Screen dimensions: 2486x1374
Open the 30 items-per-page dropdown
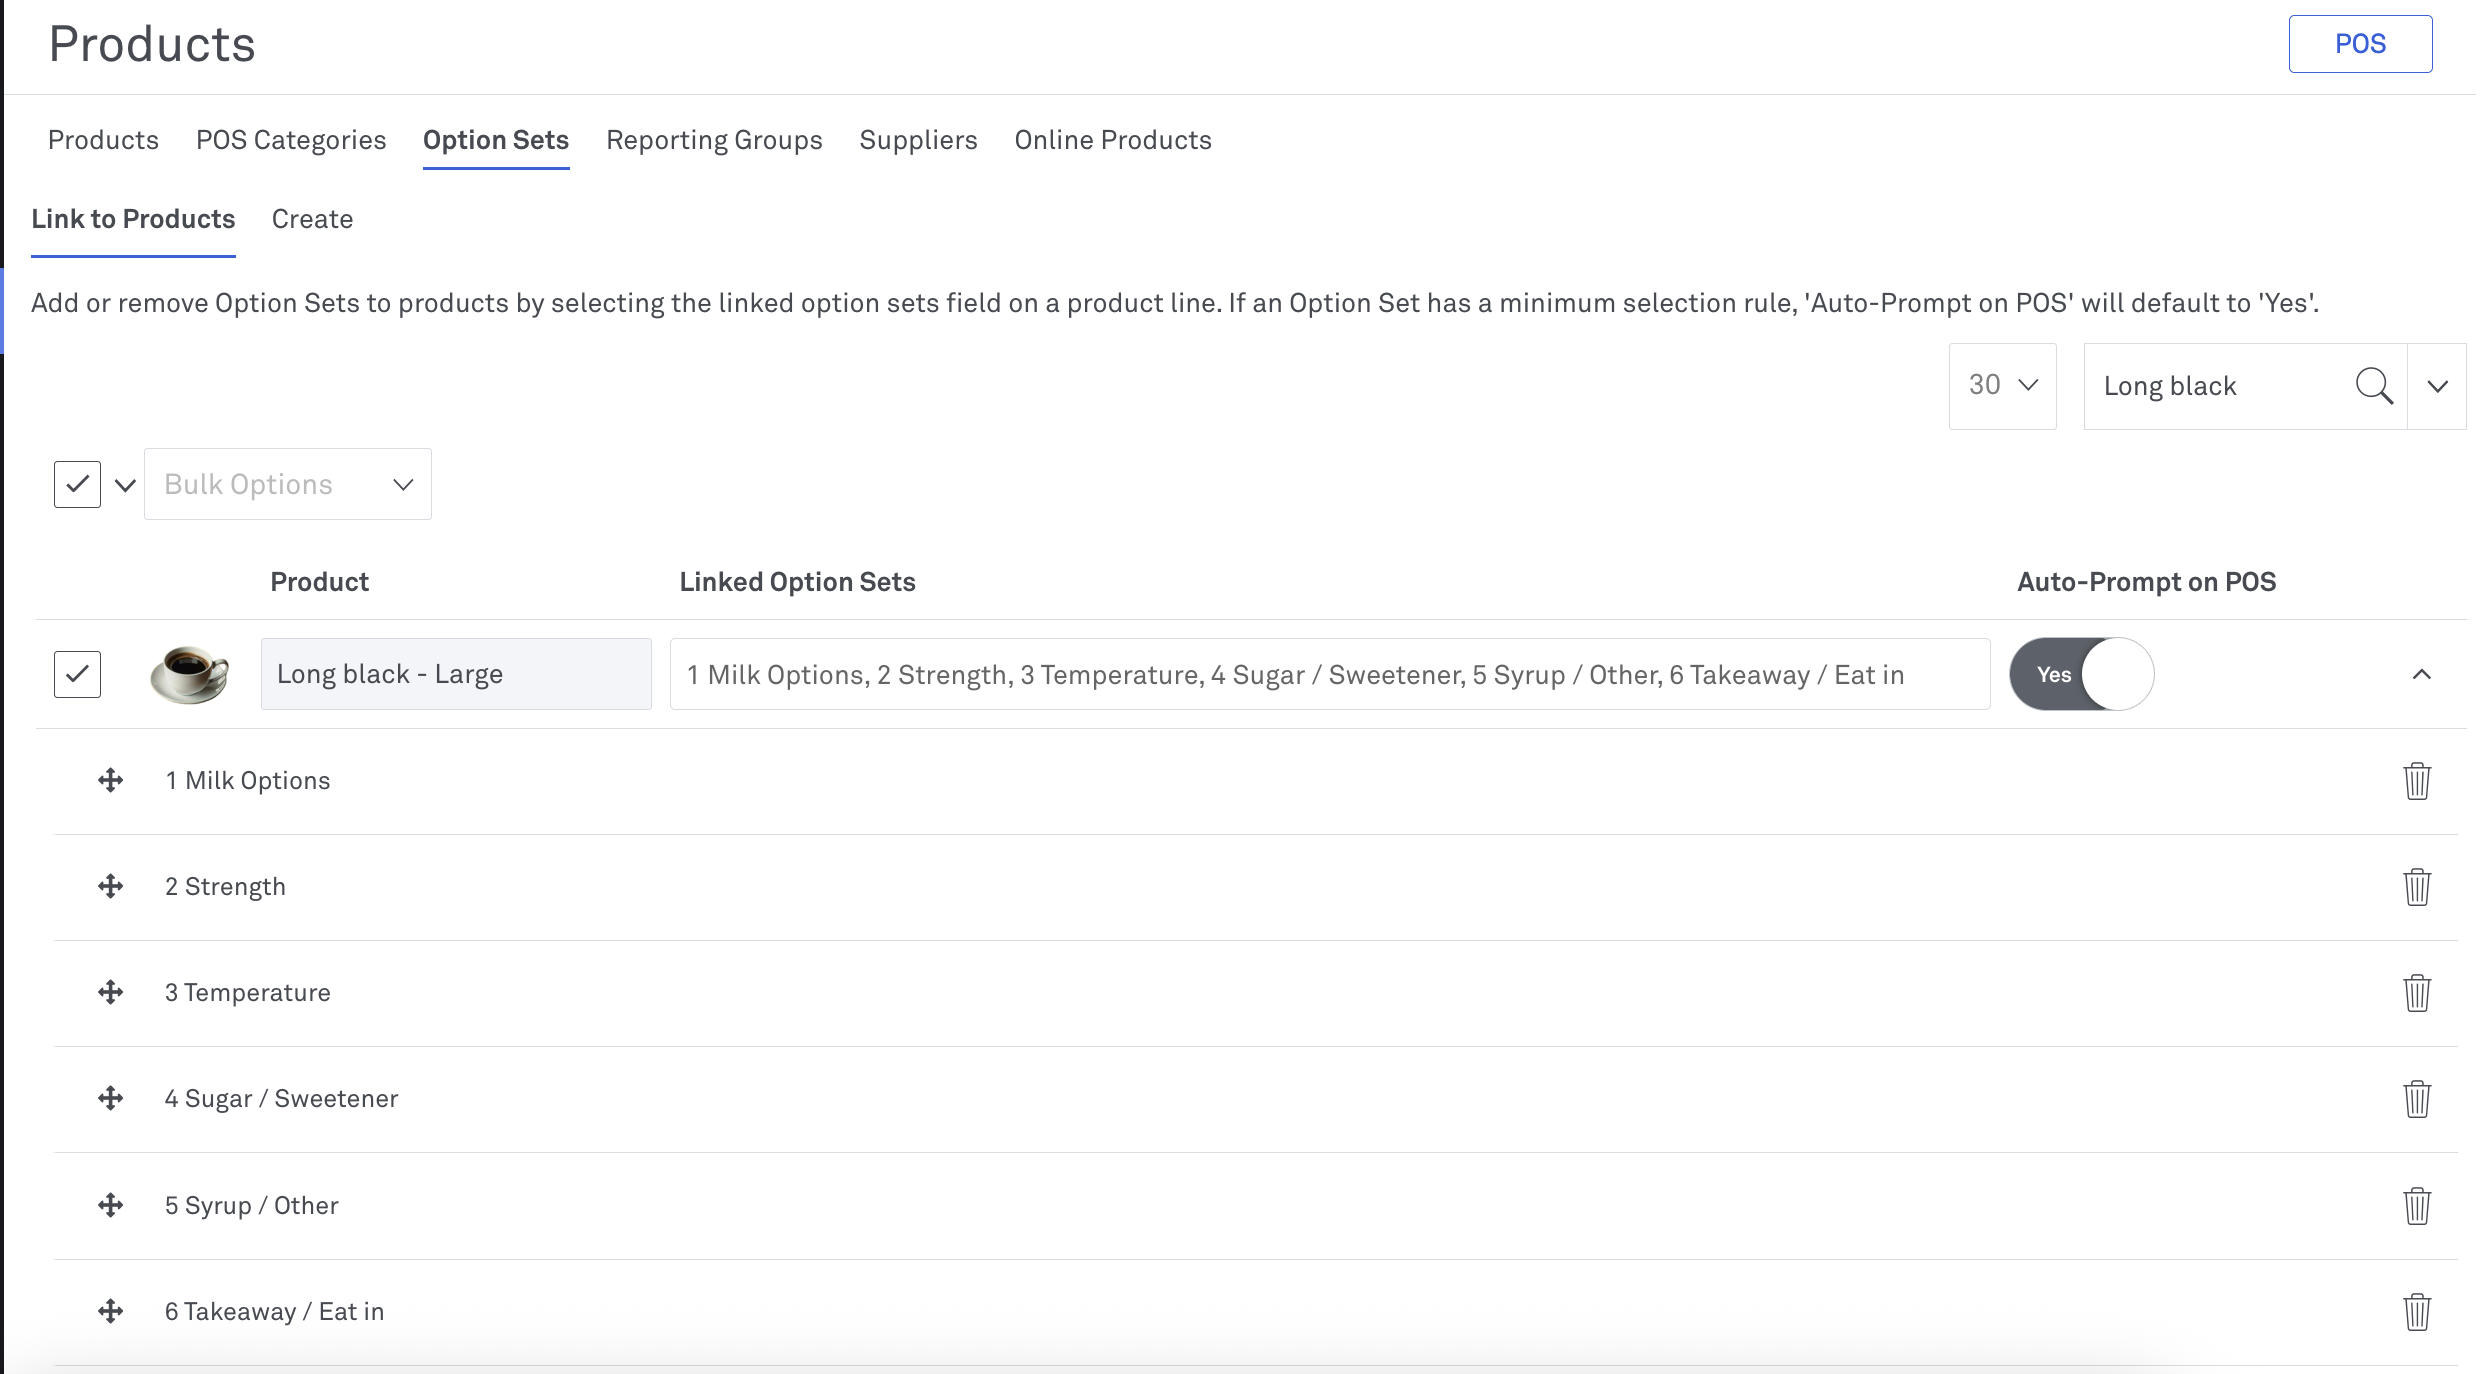click(x=2002, y=386)
